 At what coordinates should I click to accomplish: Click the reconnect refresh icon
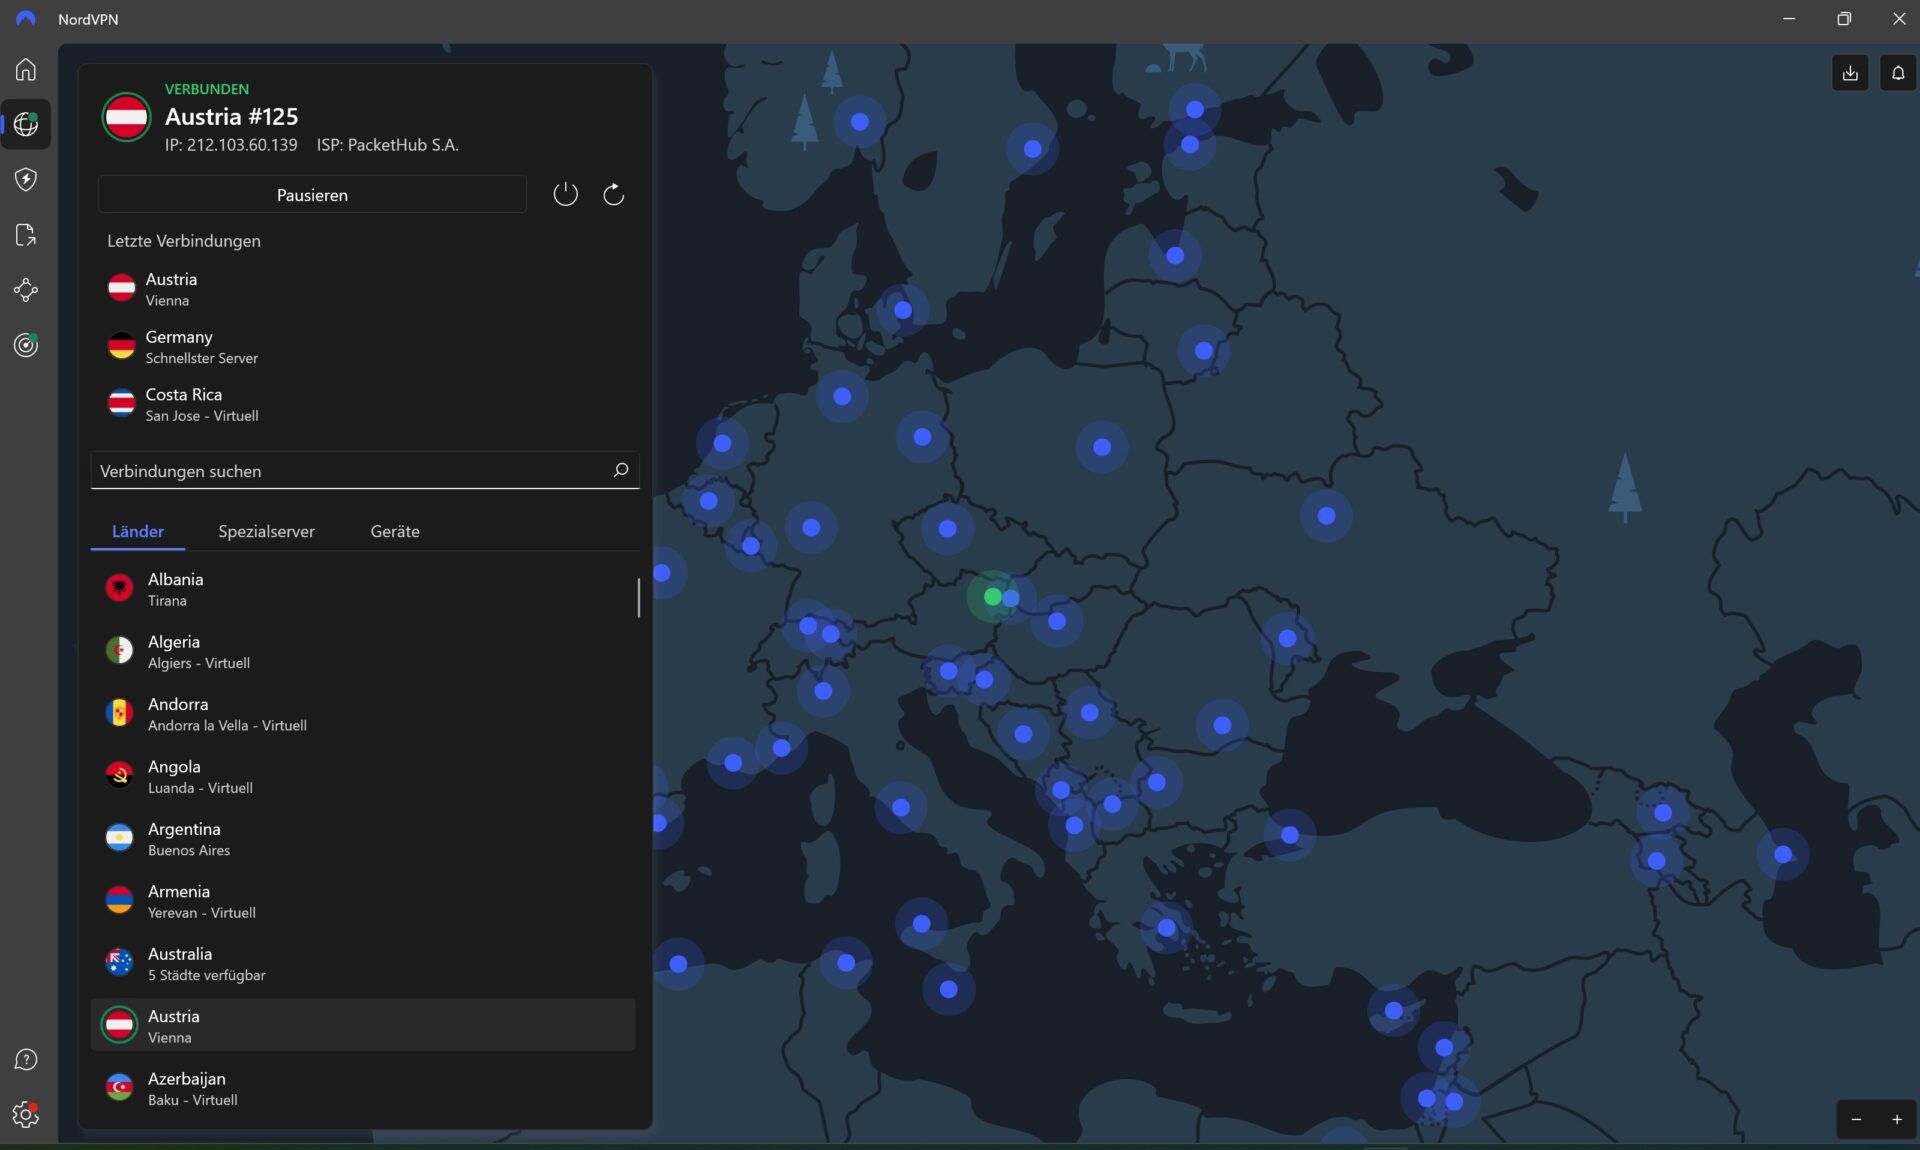(613, 194)
